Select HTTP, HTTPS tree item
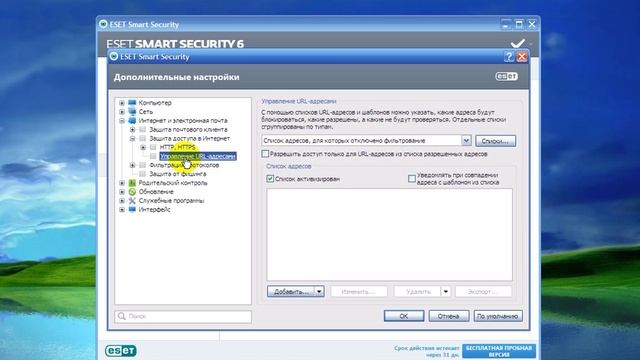The width and height of the screenshot is (640, 360). 178,147
